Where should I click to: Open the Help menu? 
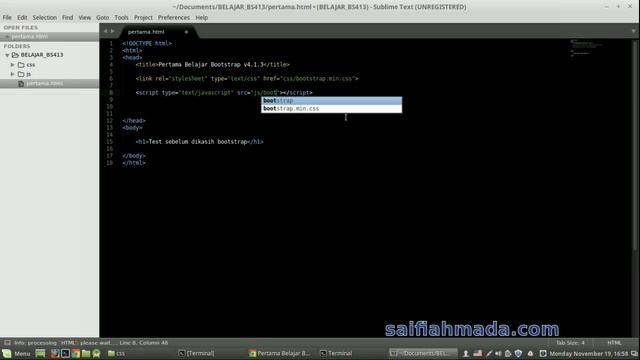202,18
